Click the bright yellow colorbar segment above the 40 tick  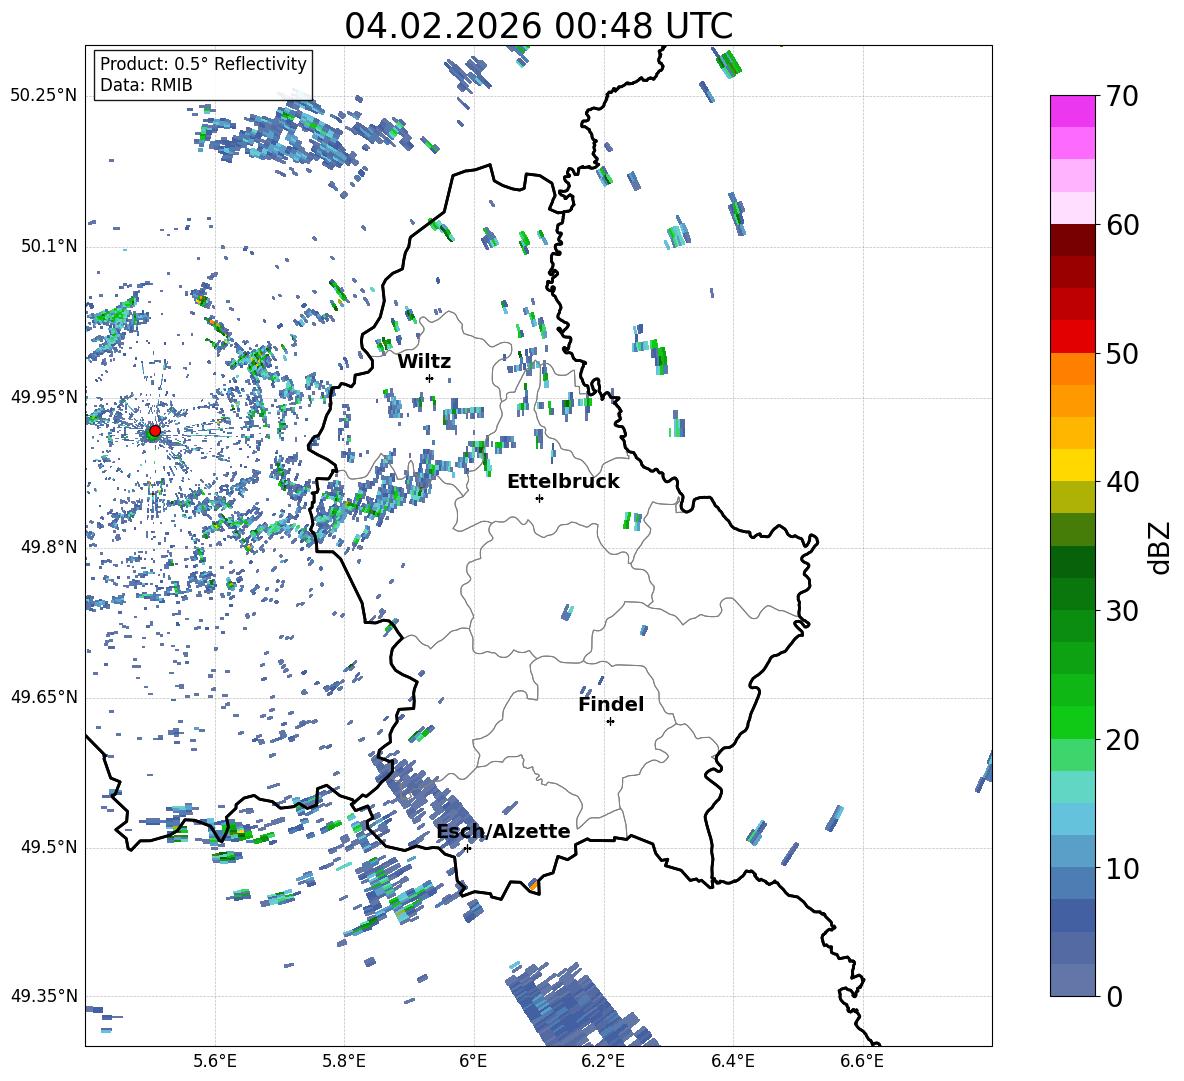click(1072, 464)
